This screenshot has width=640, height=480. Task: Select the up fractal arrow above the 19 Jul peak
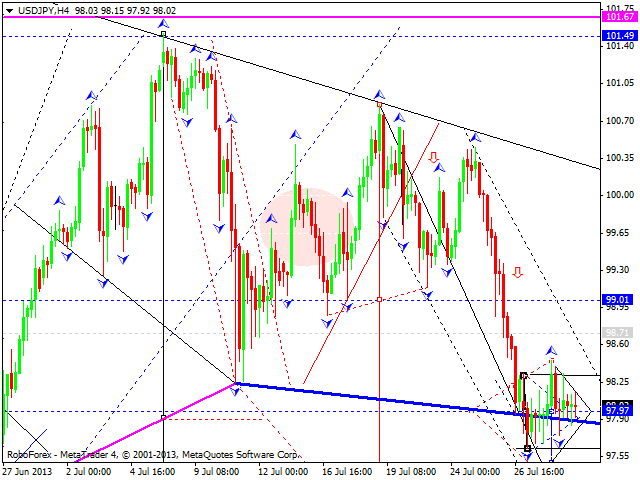click(x=380, y=94)
